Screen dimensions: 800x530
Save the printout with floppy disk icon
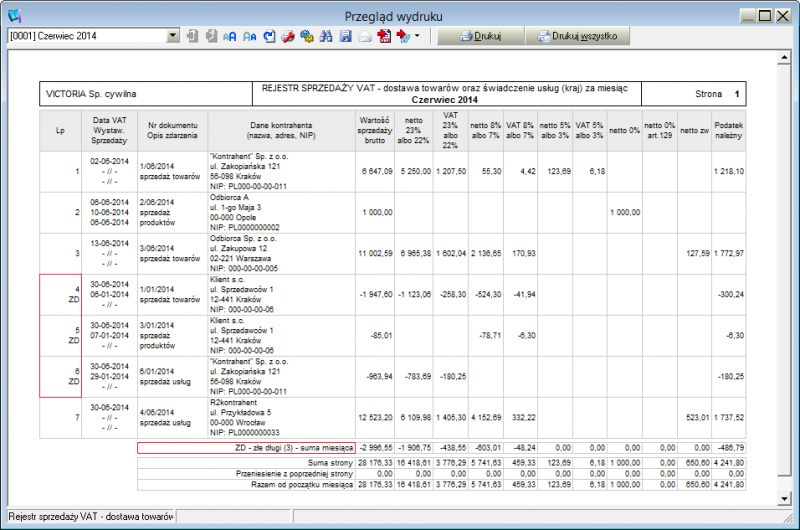(345, 36)
